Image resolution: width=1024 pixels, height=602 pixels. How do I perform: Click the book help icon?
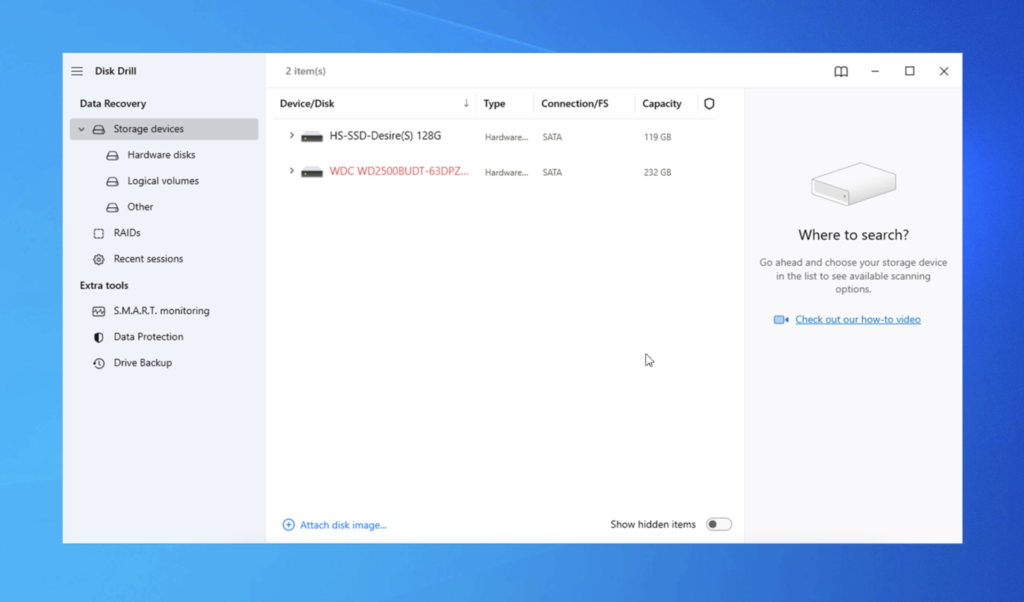click(x=841, y=72)
